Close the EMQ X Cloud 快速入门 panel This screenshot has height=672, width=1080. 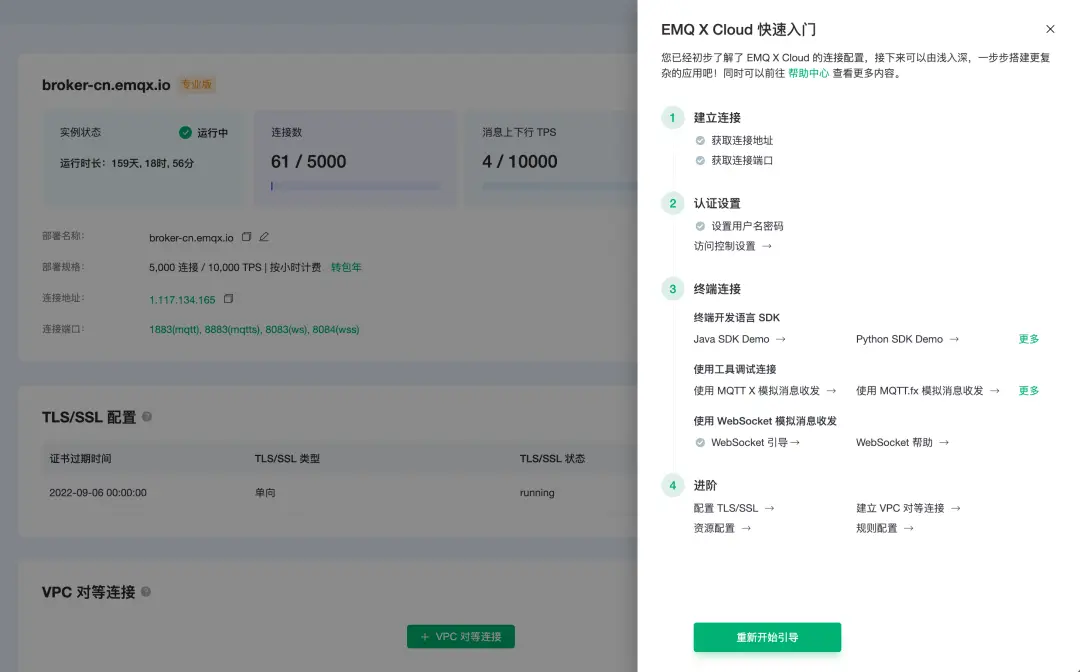click(1050, 29)
